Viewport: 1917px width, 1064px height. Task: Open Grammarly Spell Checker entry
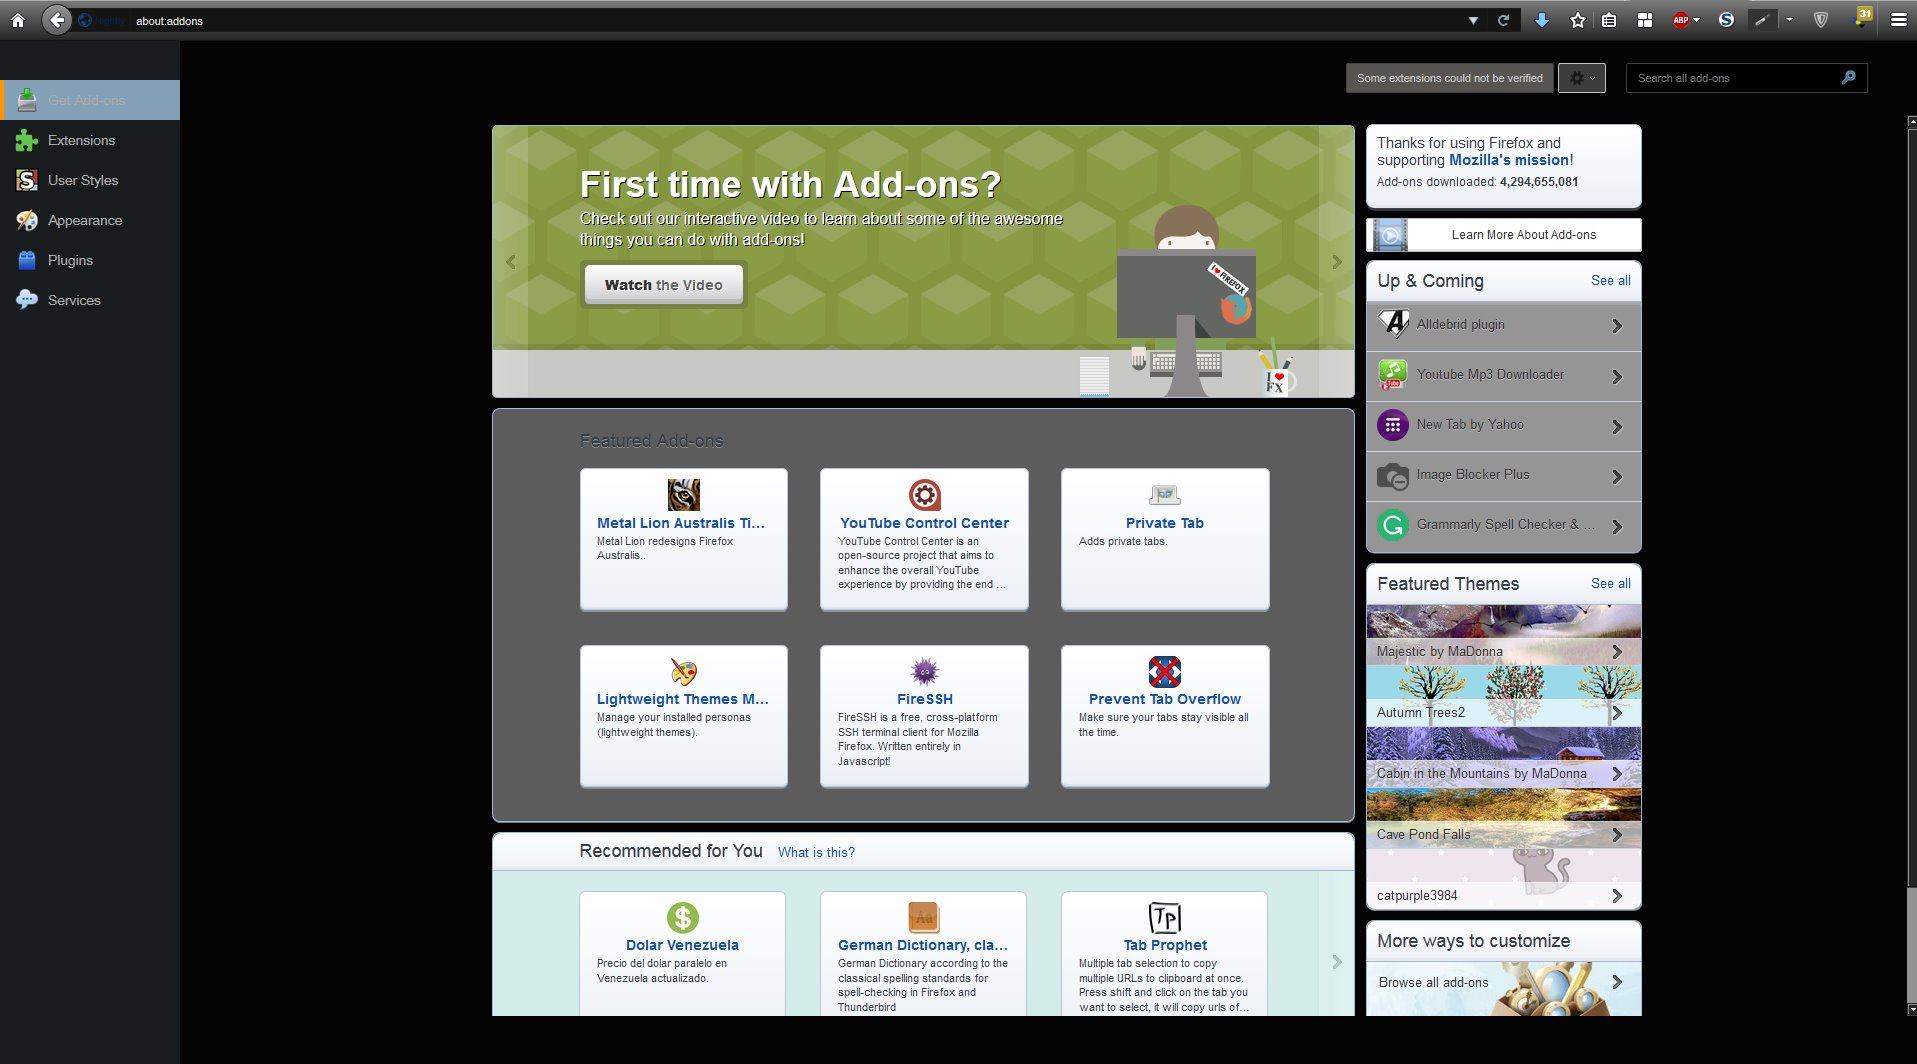click(1504, 526)
